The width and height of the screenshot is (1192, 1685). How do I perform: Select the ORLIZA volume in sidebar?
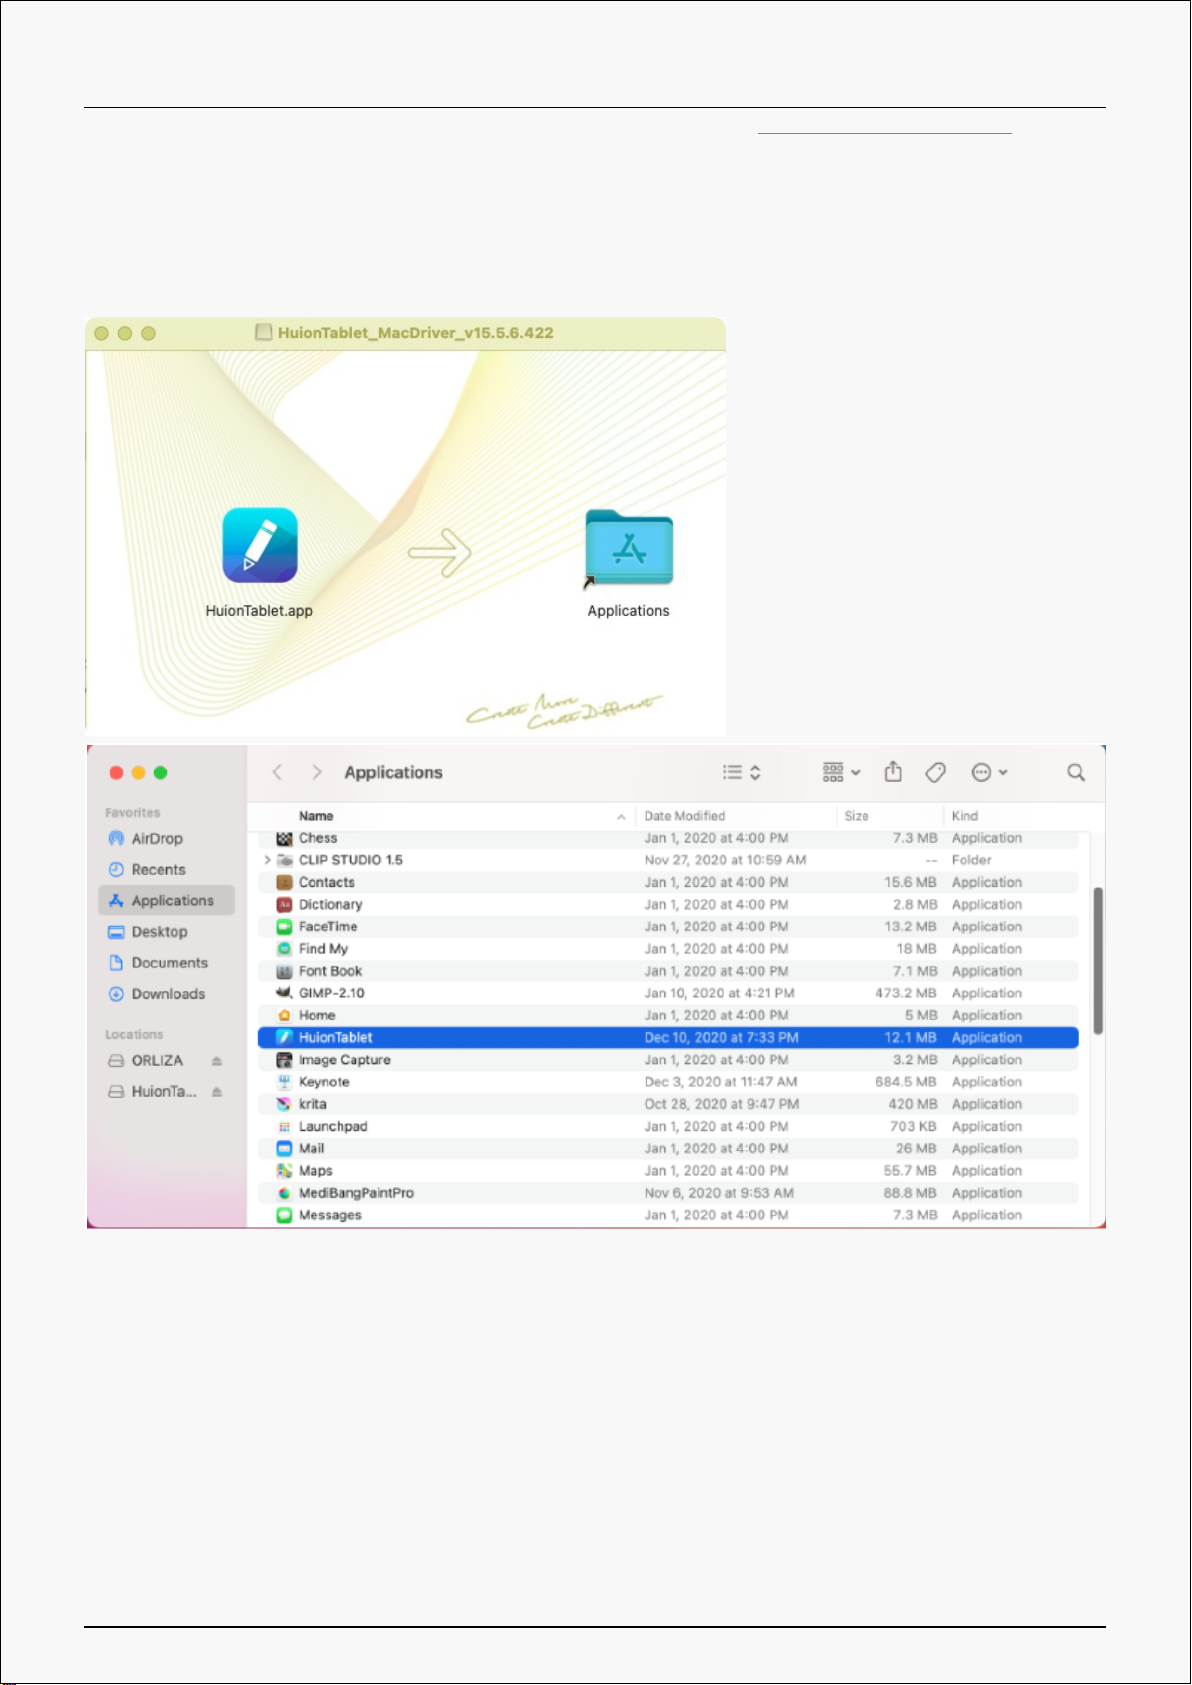pyautogui.click(x=158, y=1061)
